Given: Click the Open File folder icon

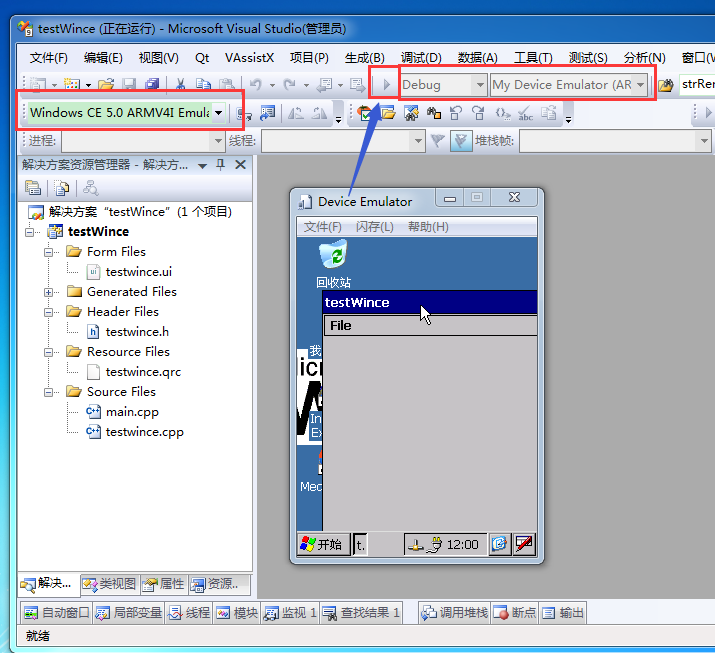Looking at the screenshot, I should click(x=106, y=84).
